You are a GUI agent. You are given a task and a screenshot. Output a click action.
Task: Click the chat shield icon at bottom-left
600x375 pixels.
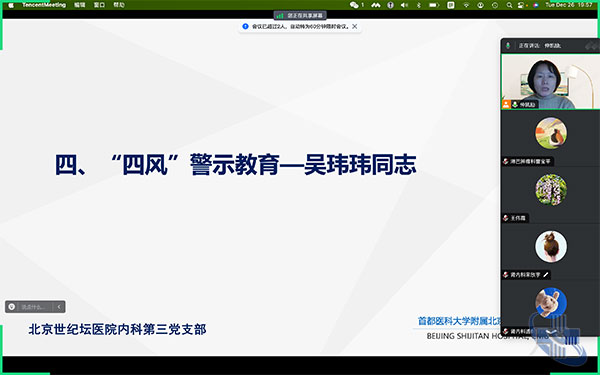tap(12, 307)
